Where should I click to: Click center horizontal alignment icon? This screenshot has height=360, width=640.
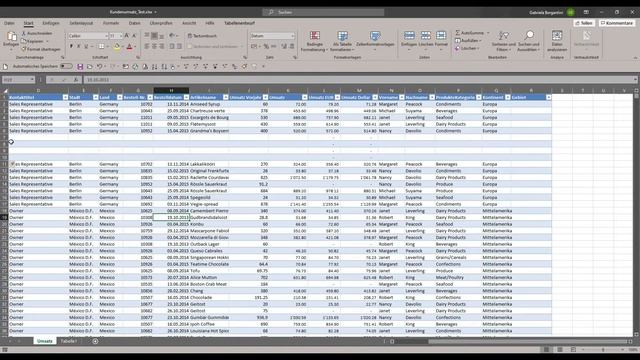tap(154, 47)
